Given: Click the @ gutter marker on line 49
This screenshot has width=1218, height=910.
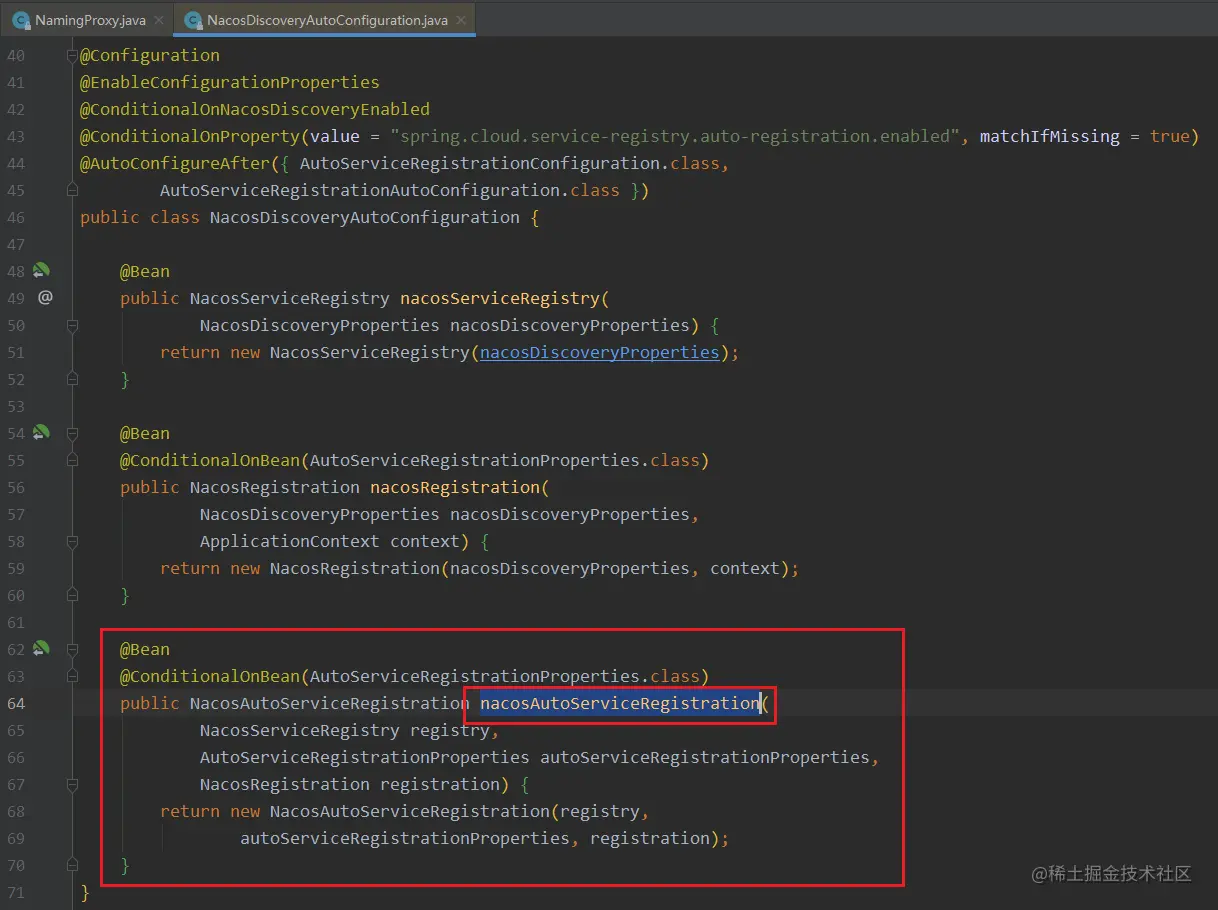Looking at the screenshot, I should pos(45,297).
